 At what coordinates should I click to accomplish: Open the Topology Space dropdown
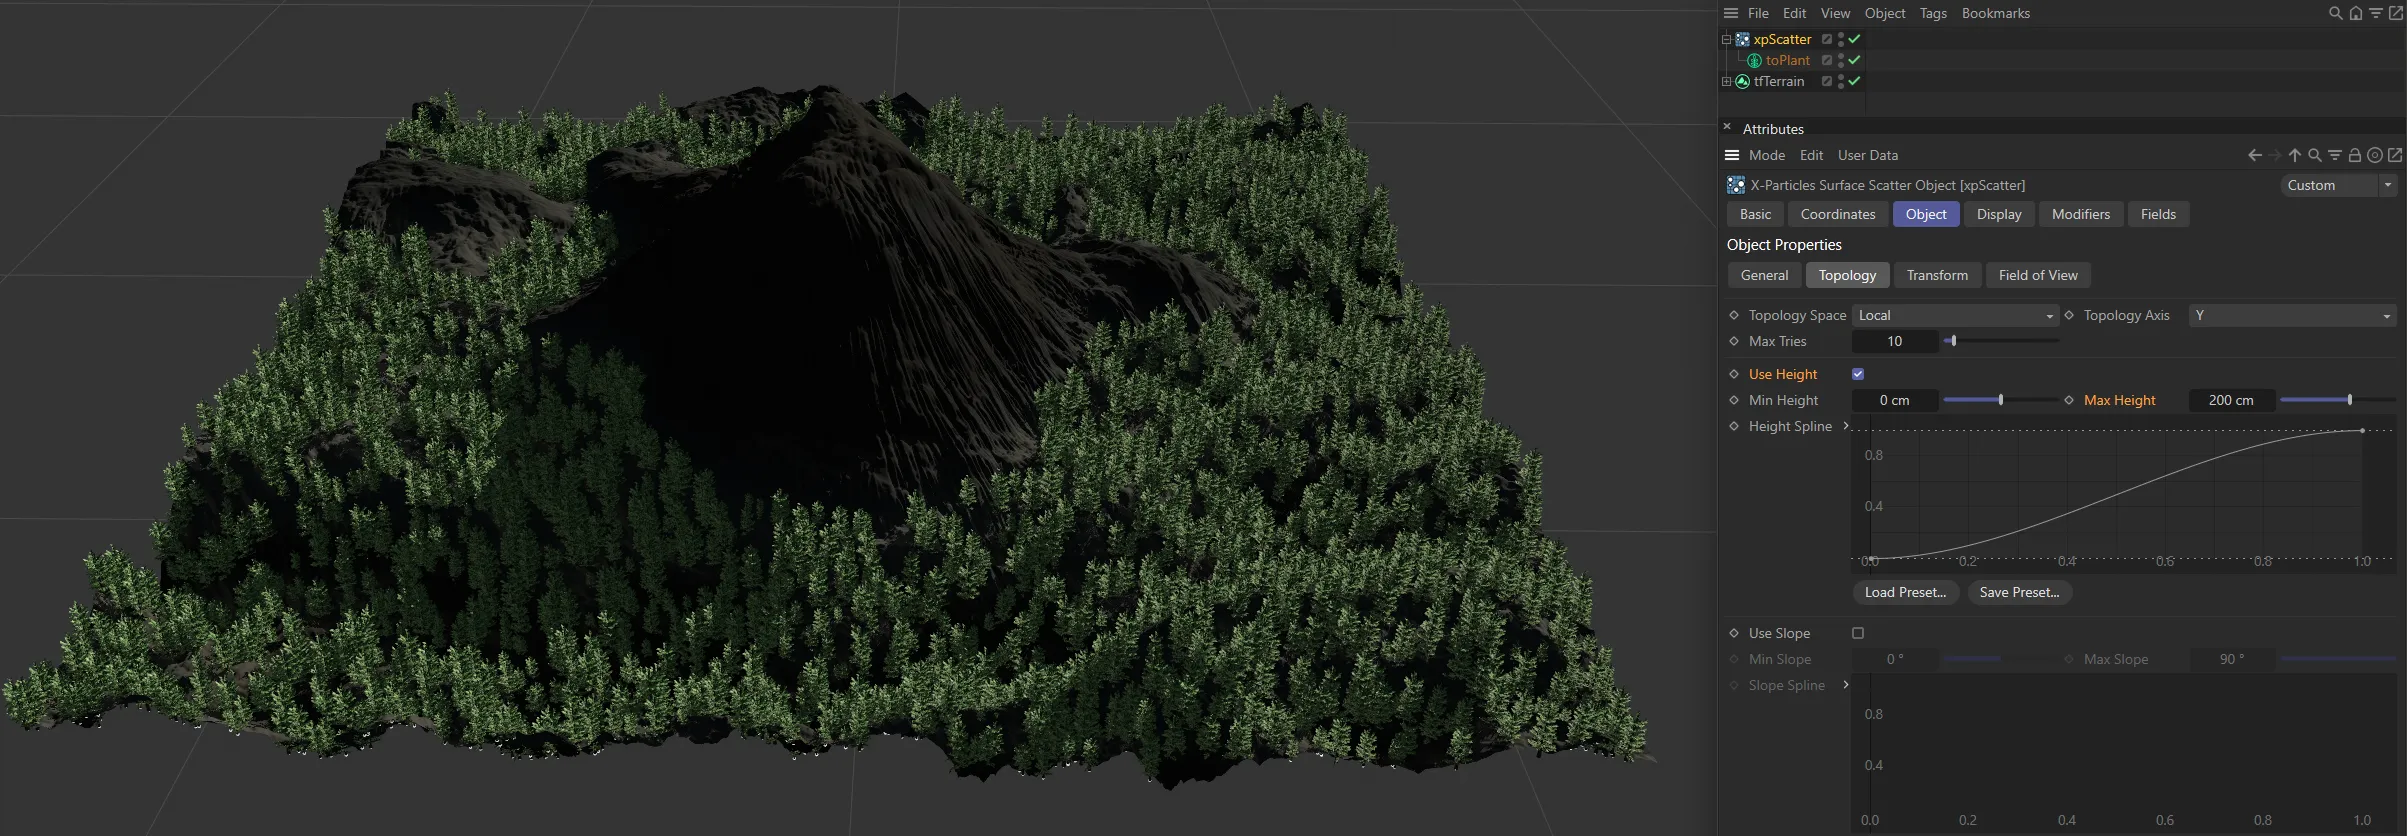1955,315
